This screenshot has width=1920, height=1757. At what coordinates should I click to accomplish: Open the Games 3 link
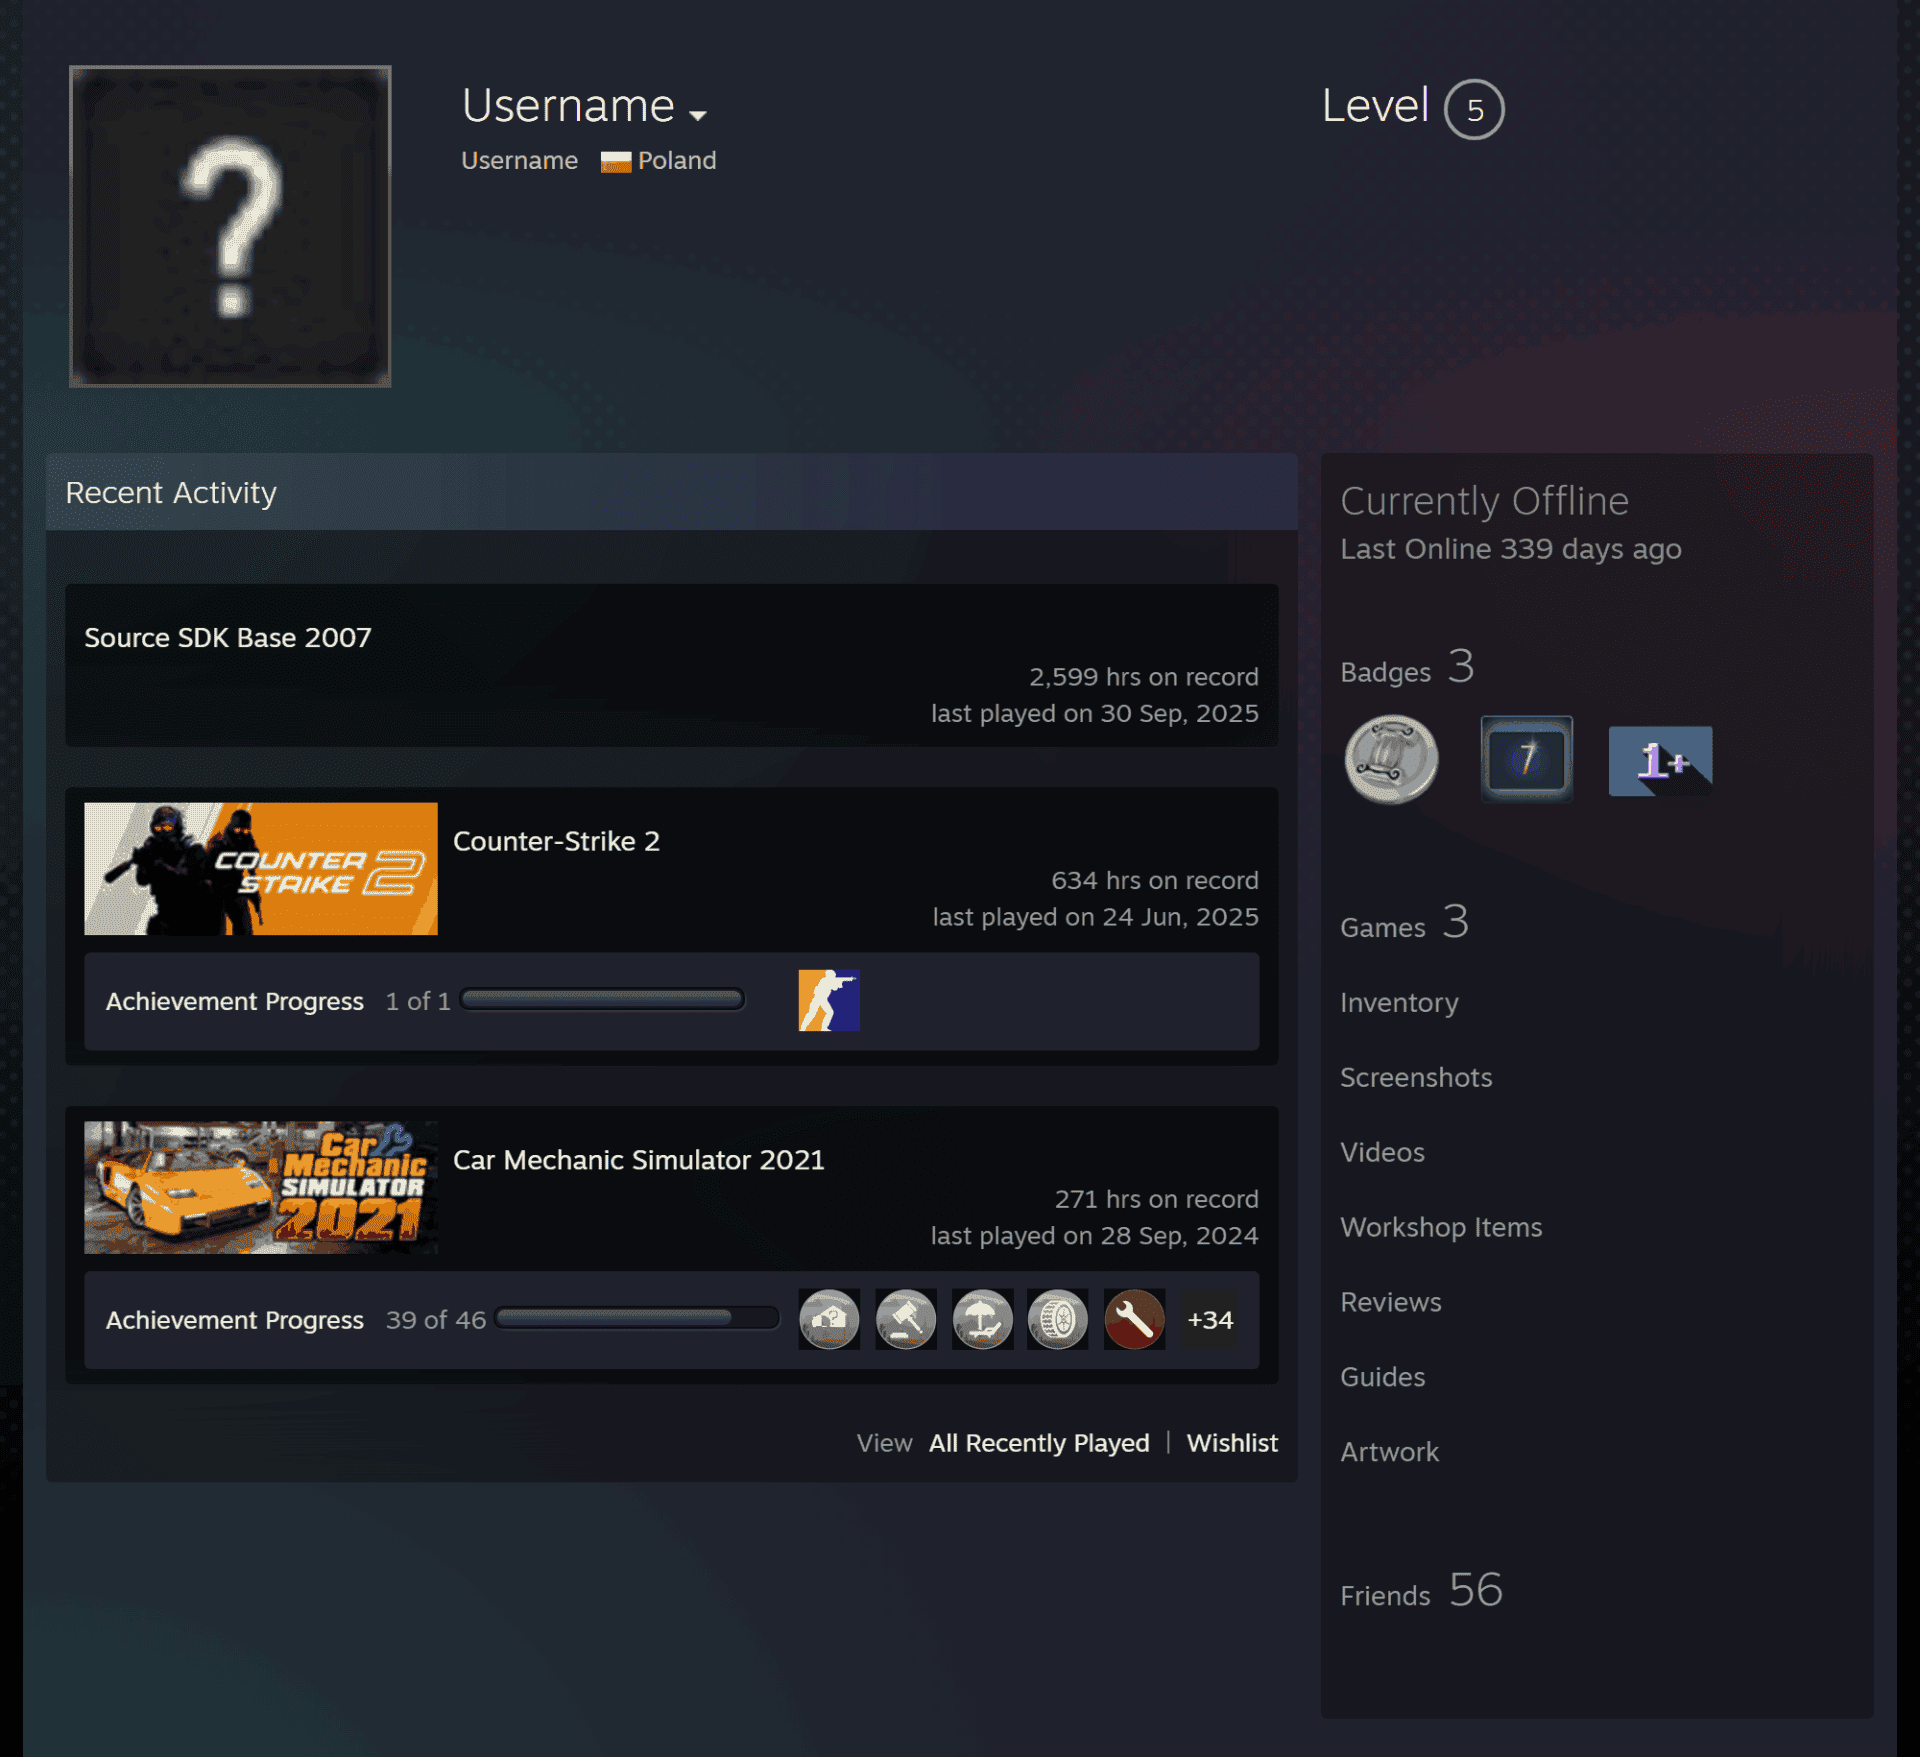1404,923
